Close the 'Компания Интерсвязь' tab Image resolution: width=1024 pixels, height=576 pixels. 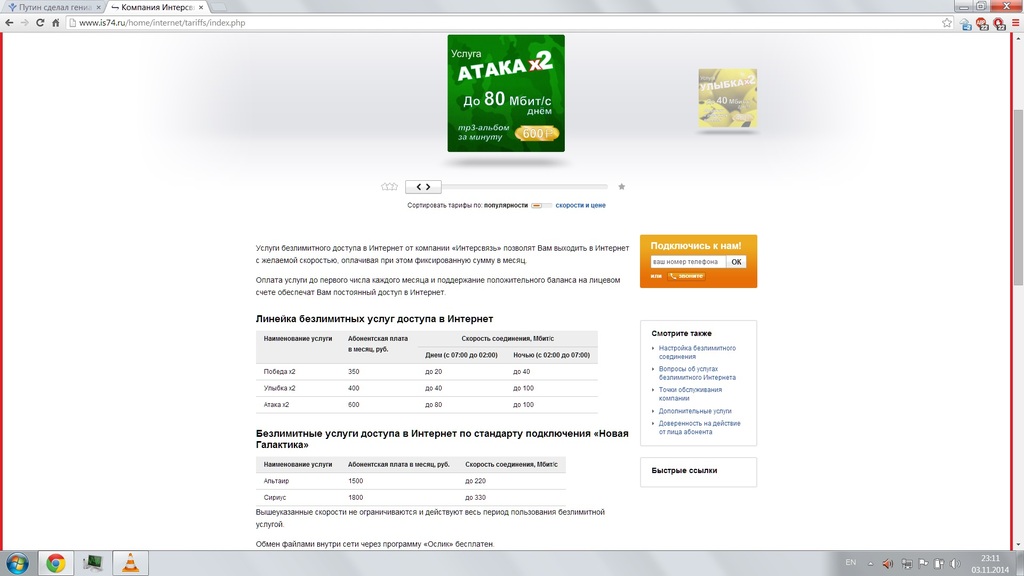click(x=200, y=7)
